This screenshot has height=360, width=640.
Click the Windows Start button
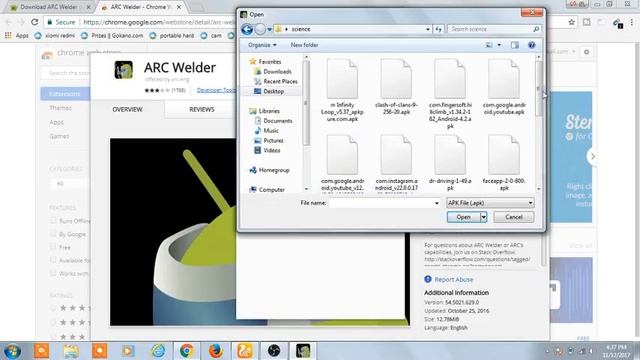point(12,351)
